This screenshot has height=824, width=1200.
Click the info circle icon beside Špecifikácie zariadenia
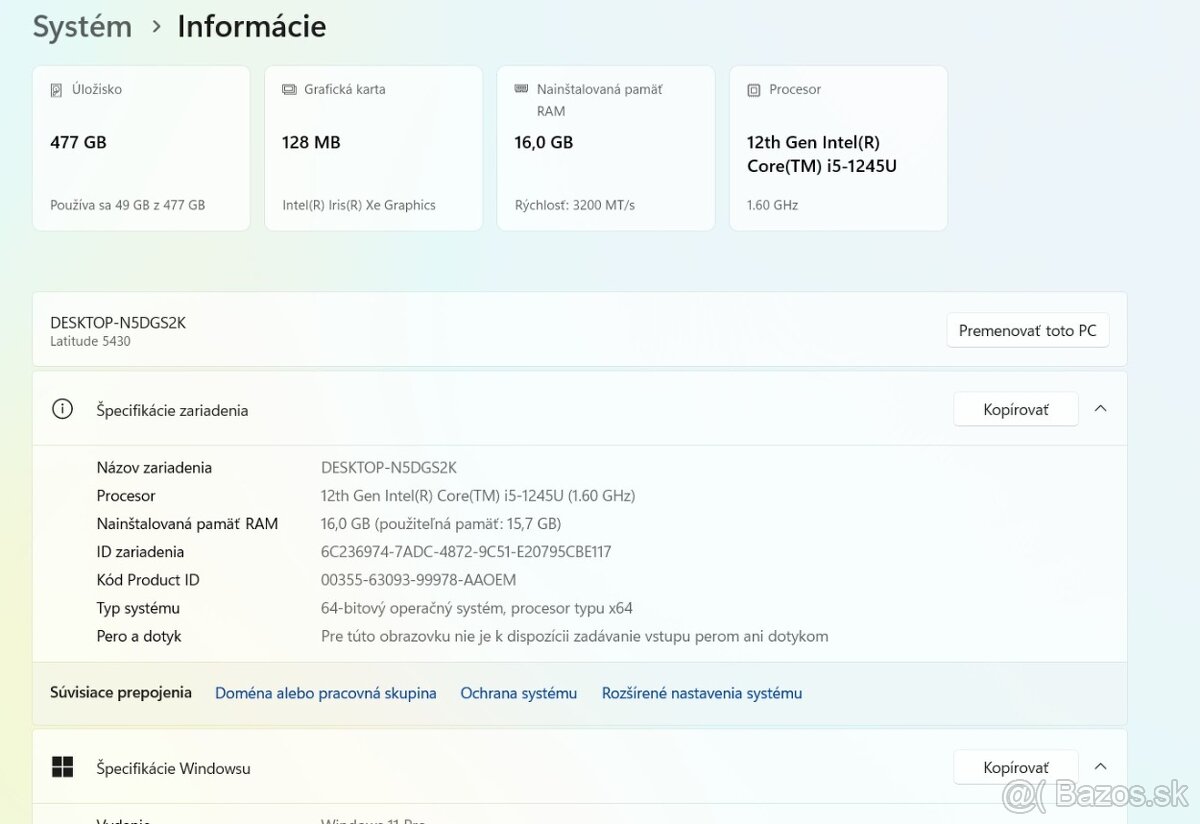tap(62, 409)
